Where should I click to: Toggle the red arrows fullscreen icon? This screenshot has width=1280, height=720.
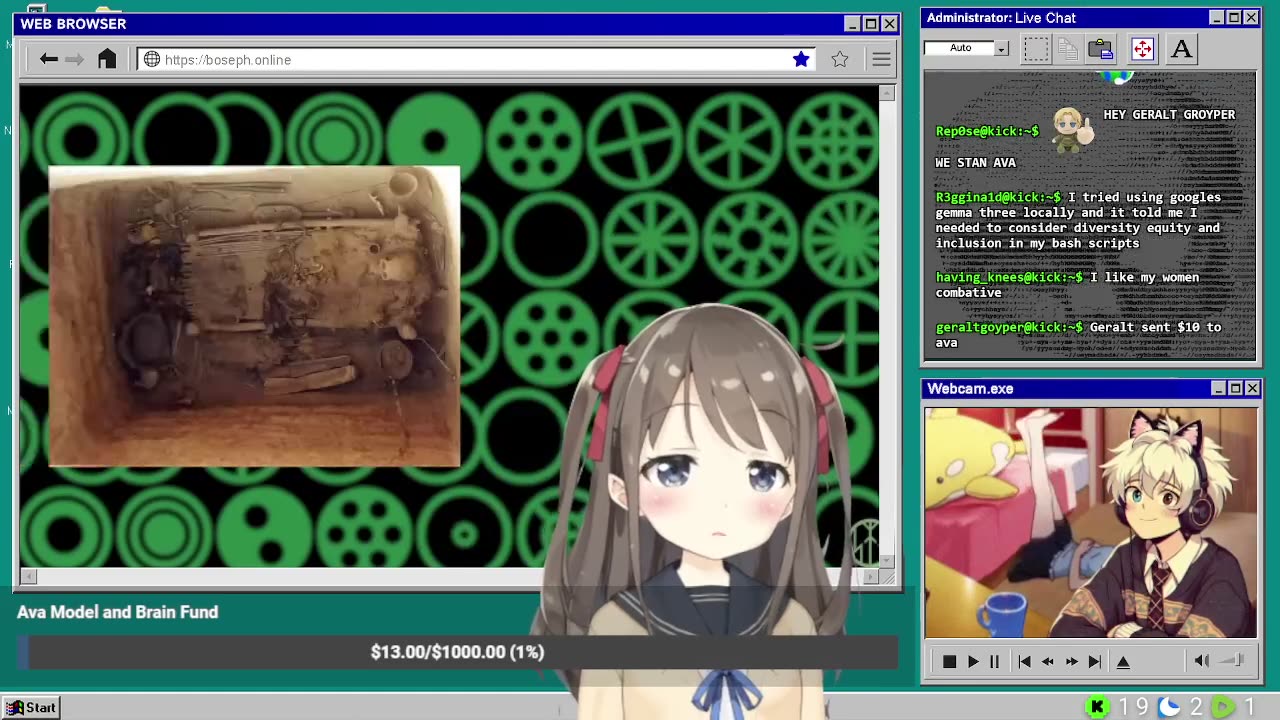click(1142, 48)
